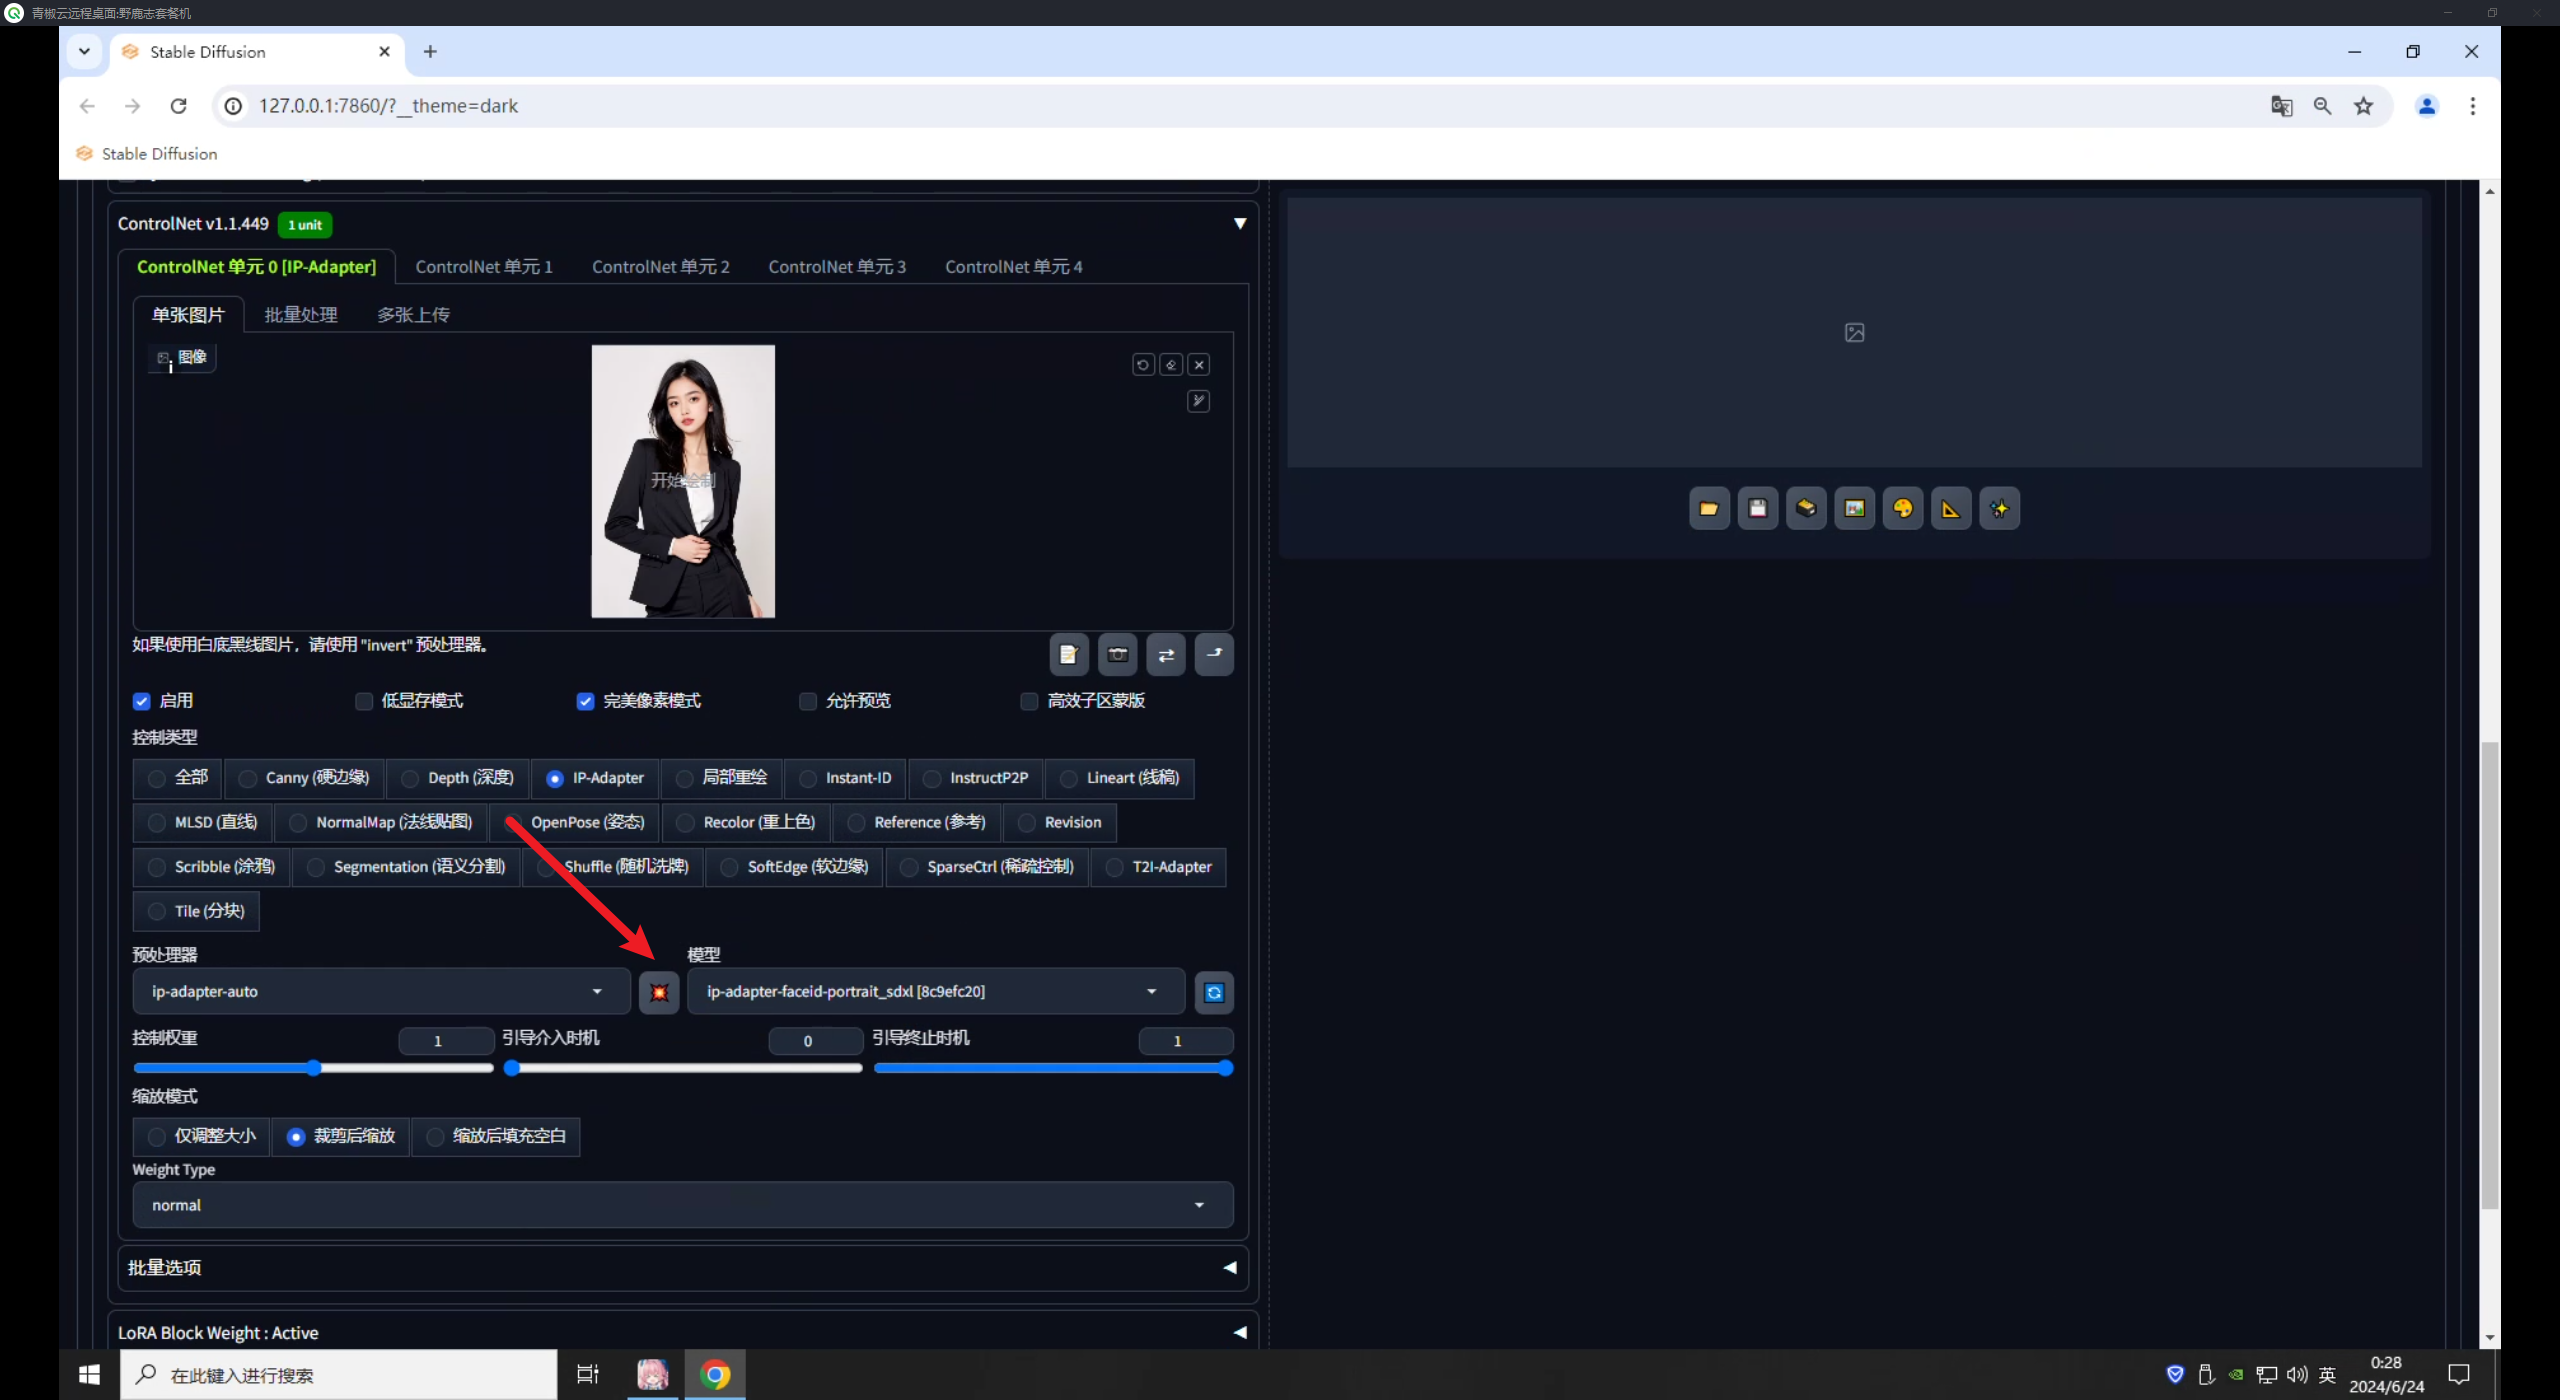Open a new Chrome tab
2560x1400 pixels.
430,52
